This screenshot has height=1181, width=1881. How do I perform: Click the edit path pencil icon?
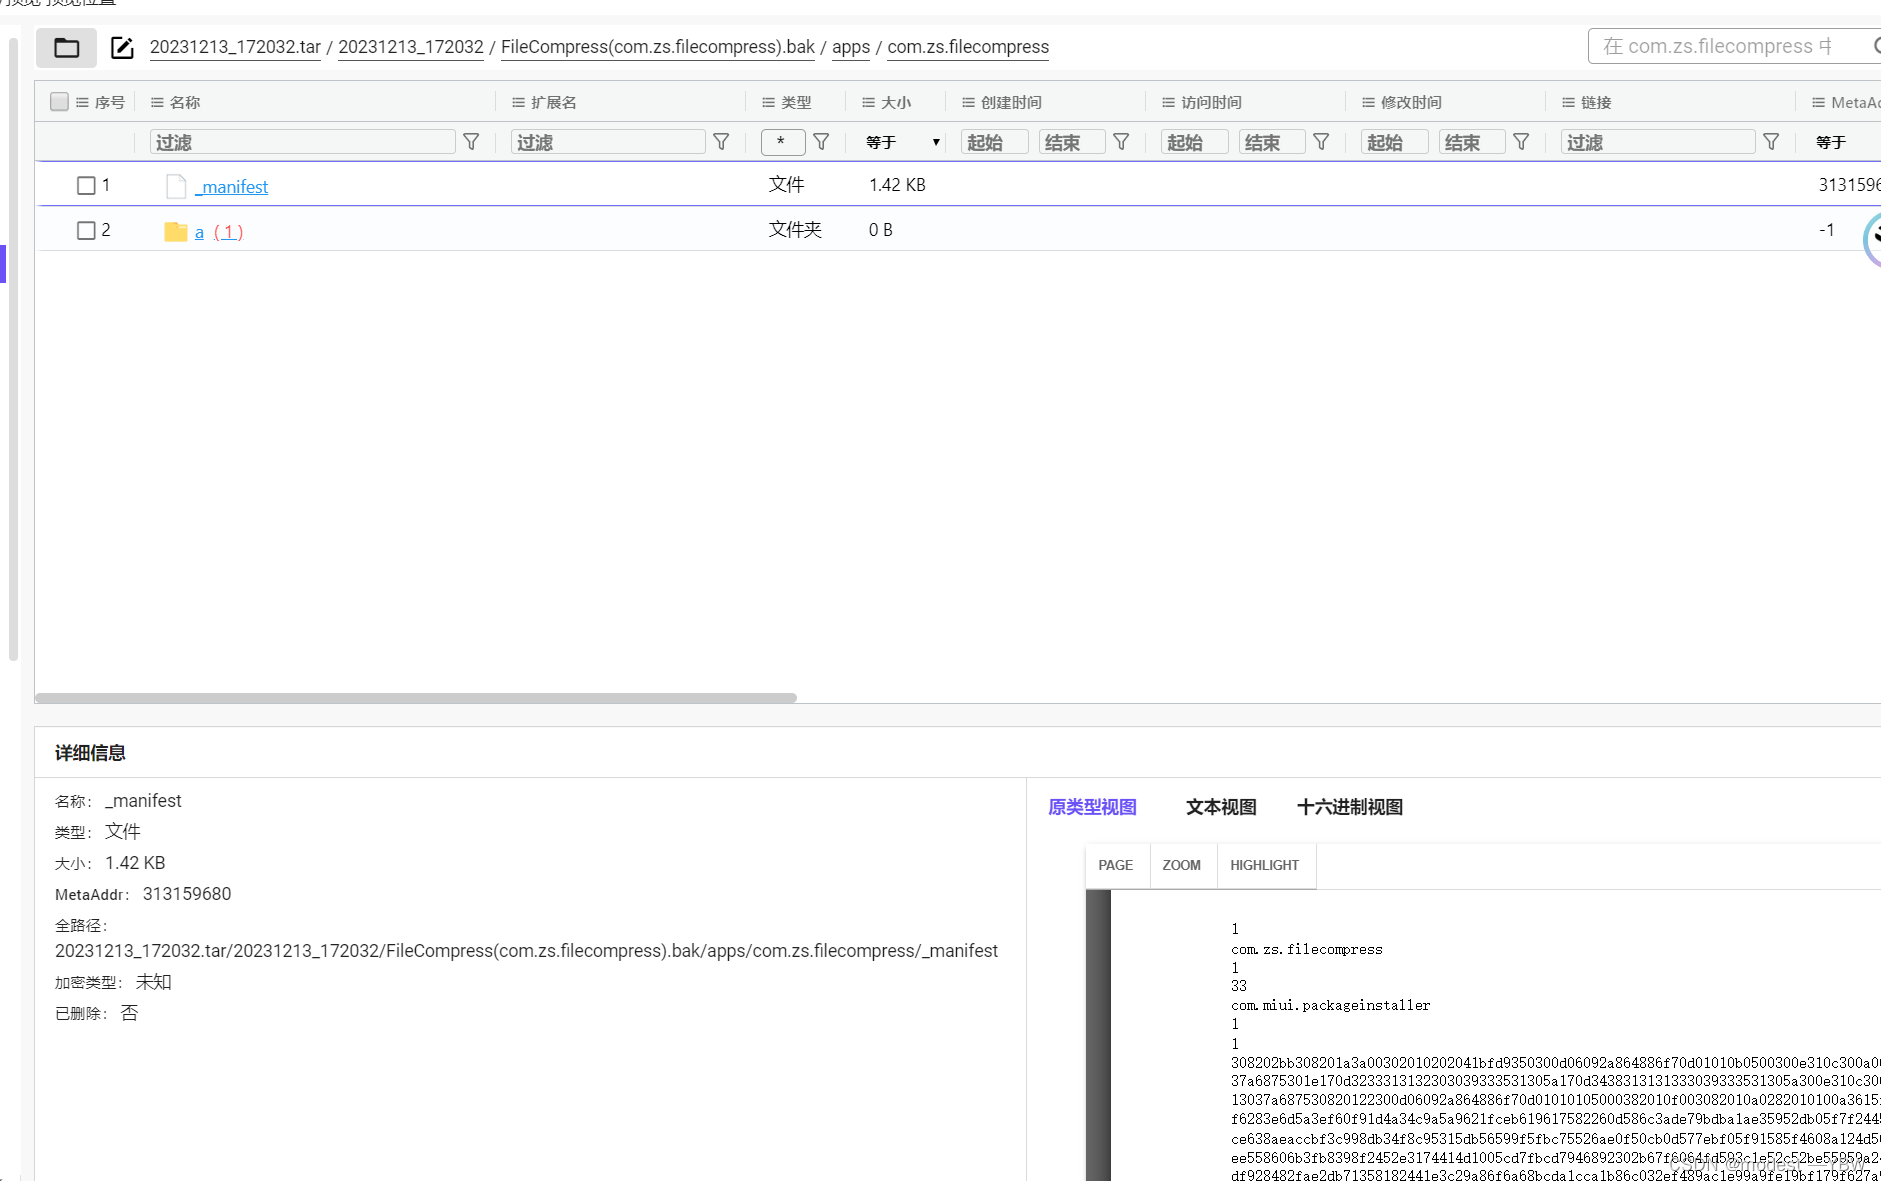tap(122, 47)
